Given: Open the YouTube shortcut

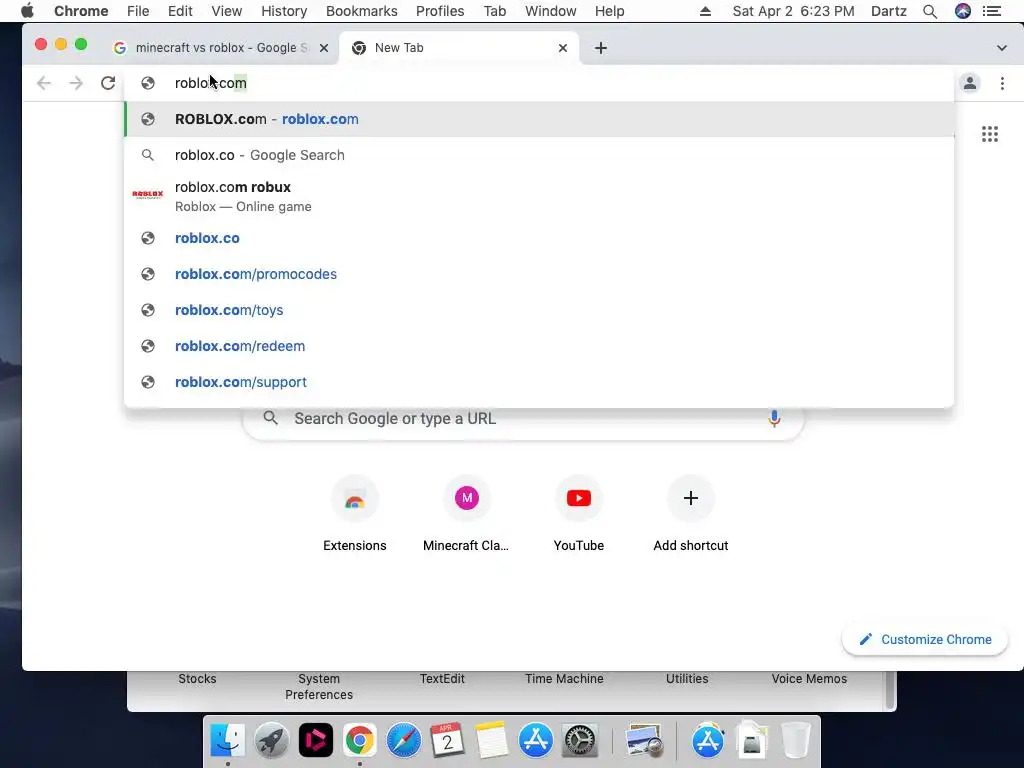Looking at the screenshot, I should (x=579, y=514).
